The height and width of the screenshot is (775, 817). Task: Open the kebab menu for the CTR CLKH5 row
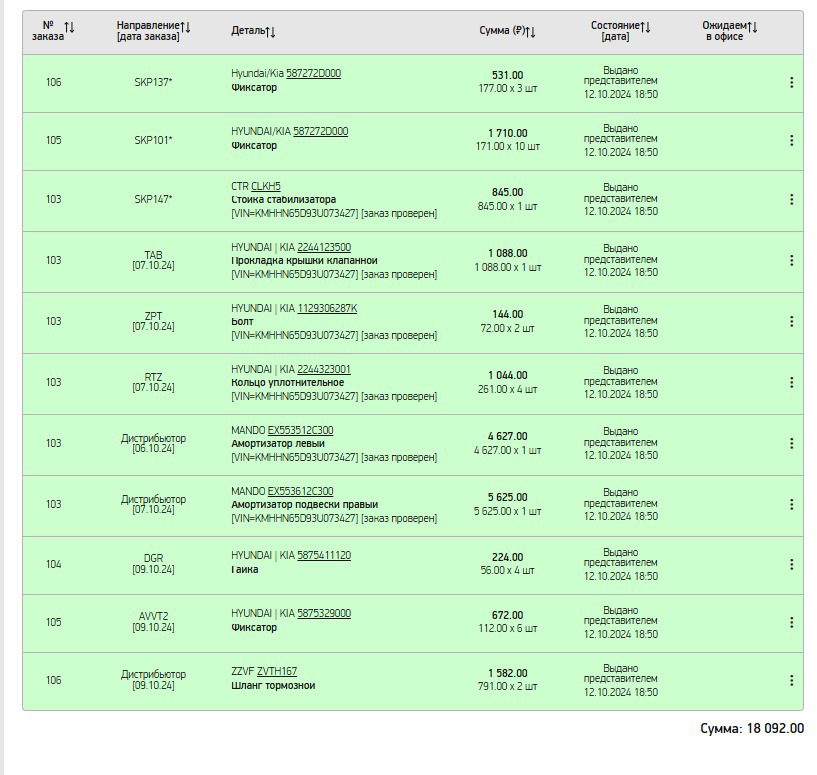pyautogui.click(x=791, y=199)
